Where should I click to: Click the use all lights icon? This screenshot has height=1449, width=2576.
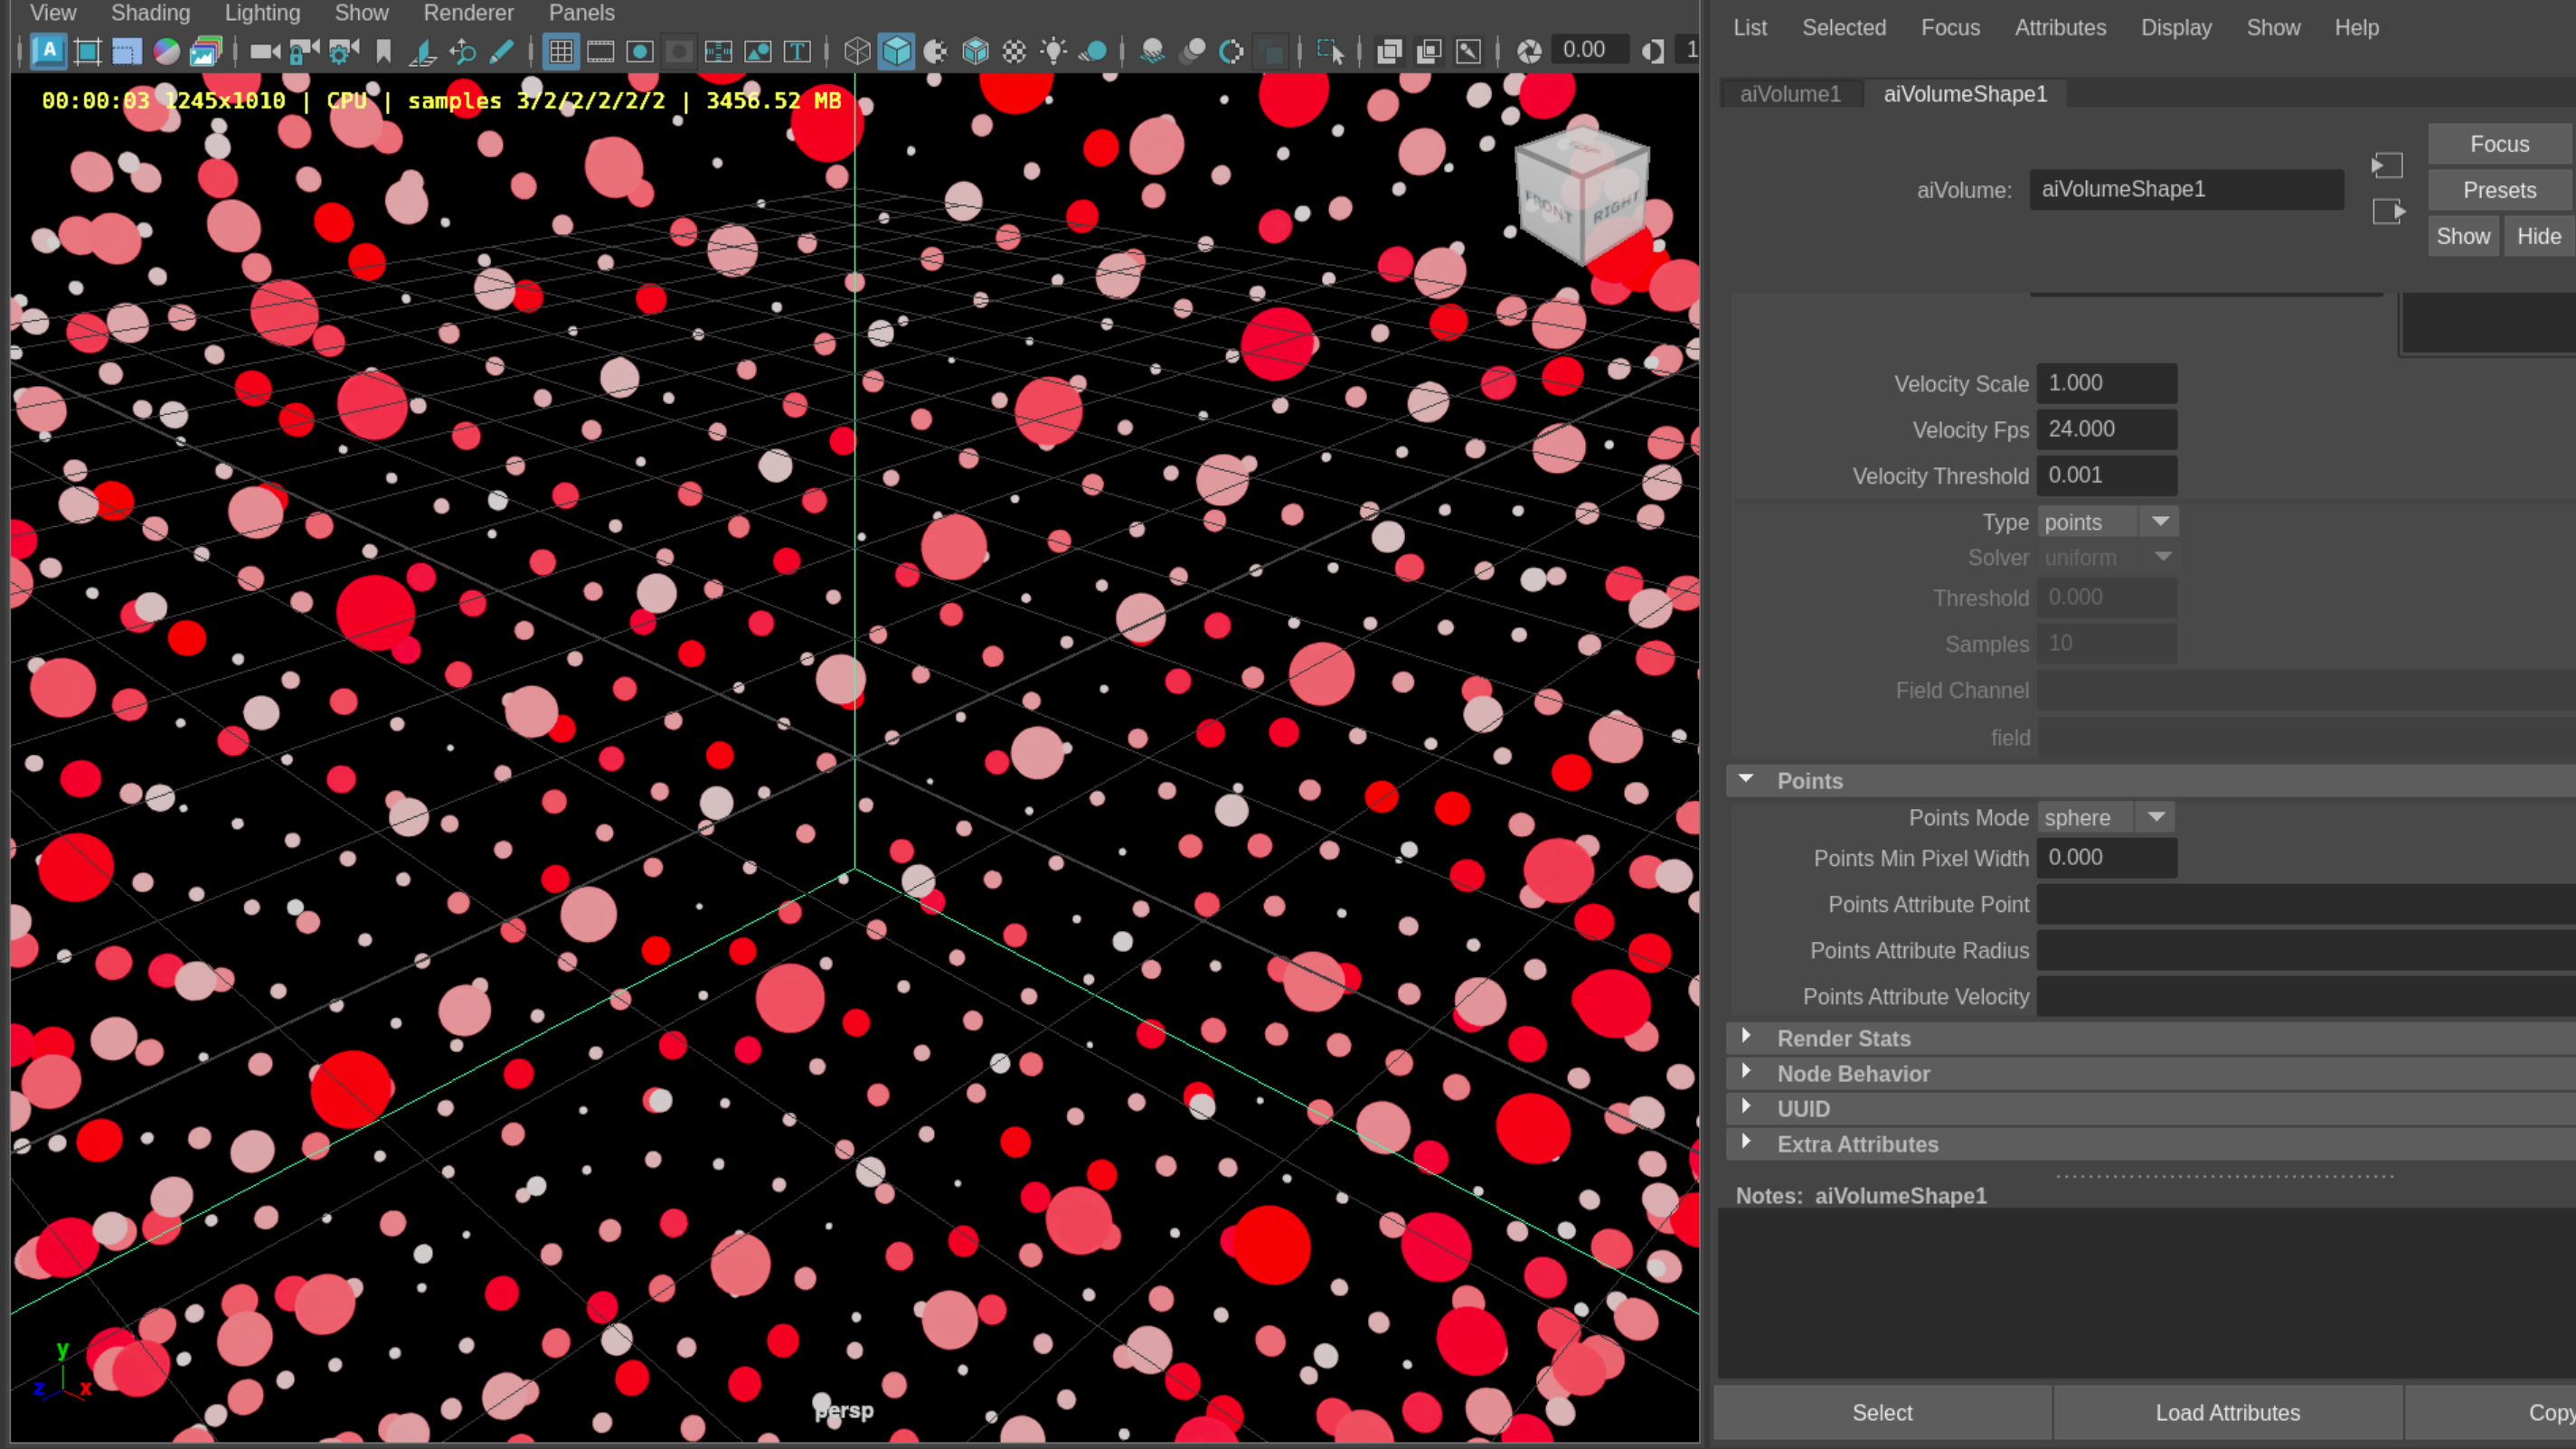coord(1053,51)
